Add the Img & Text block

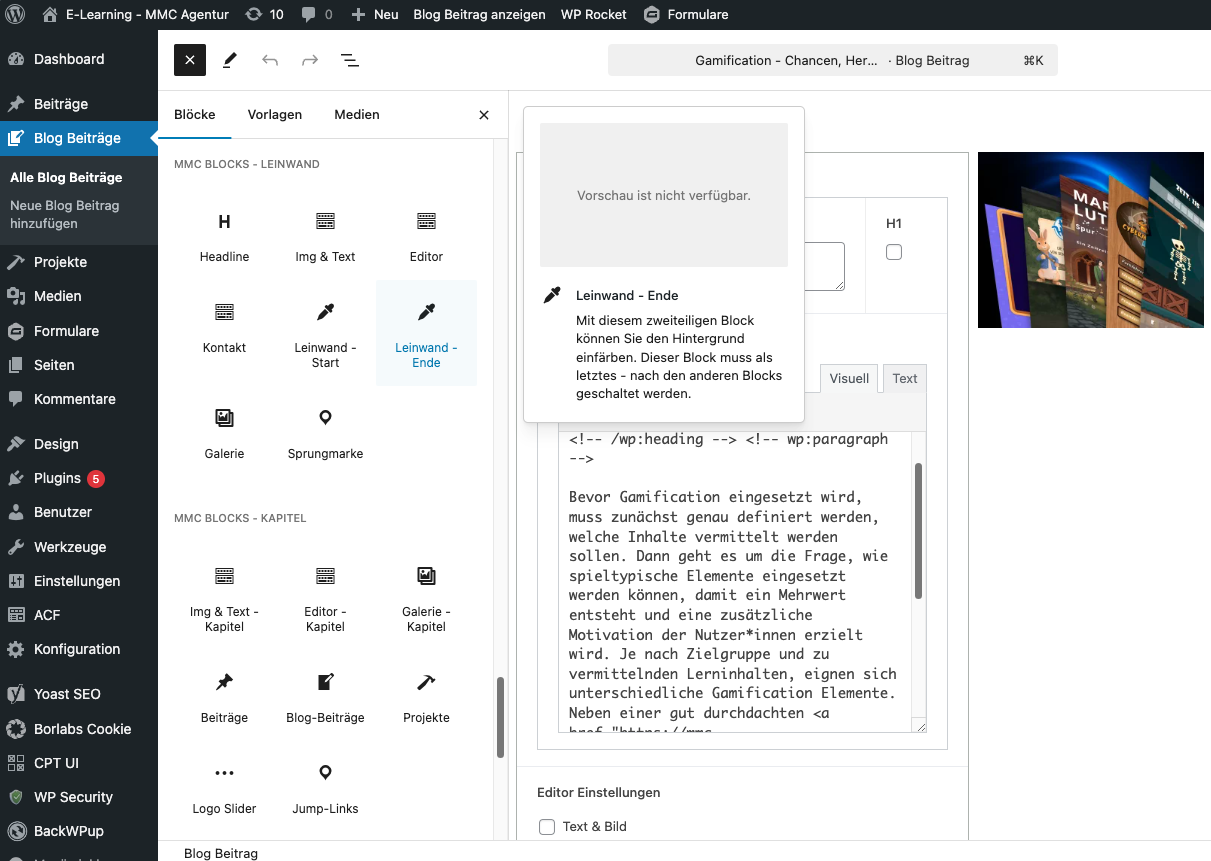pyautogui.click(x=325, y=236)
